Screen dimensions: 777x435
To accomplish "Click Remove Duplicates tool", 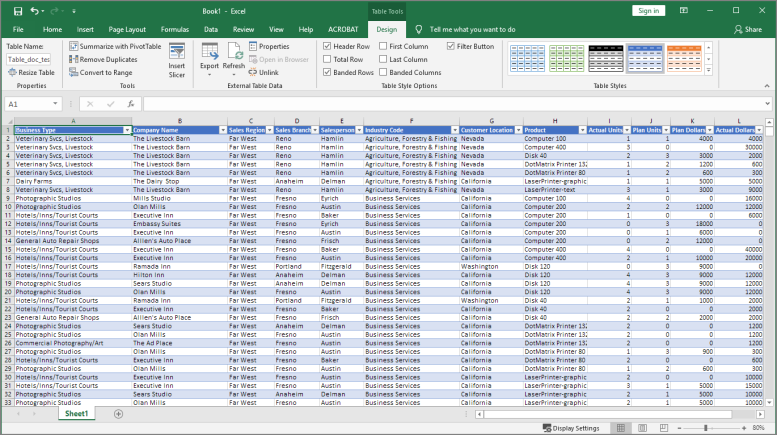I will 103,59.
